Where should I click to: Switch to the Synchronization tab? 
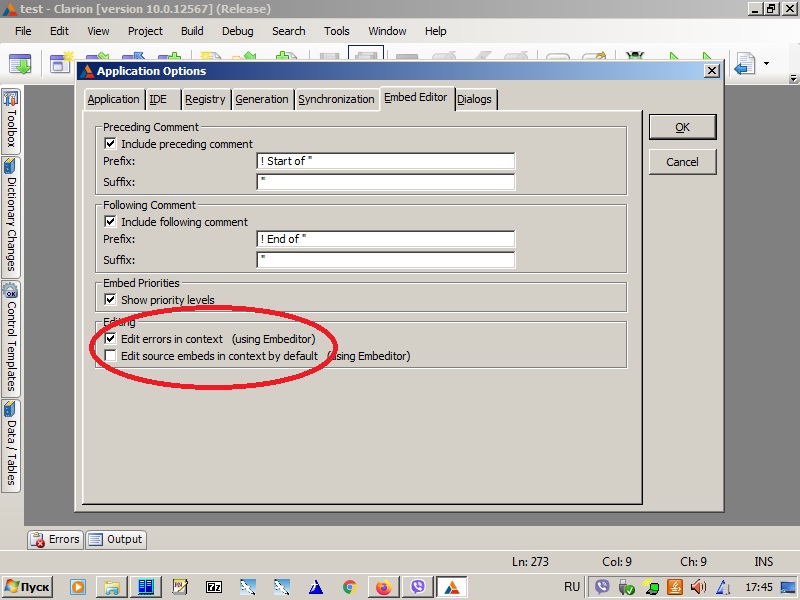(x=336, y=99)
